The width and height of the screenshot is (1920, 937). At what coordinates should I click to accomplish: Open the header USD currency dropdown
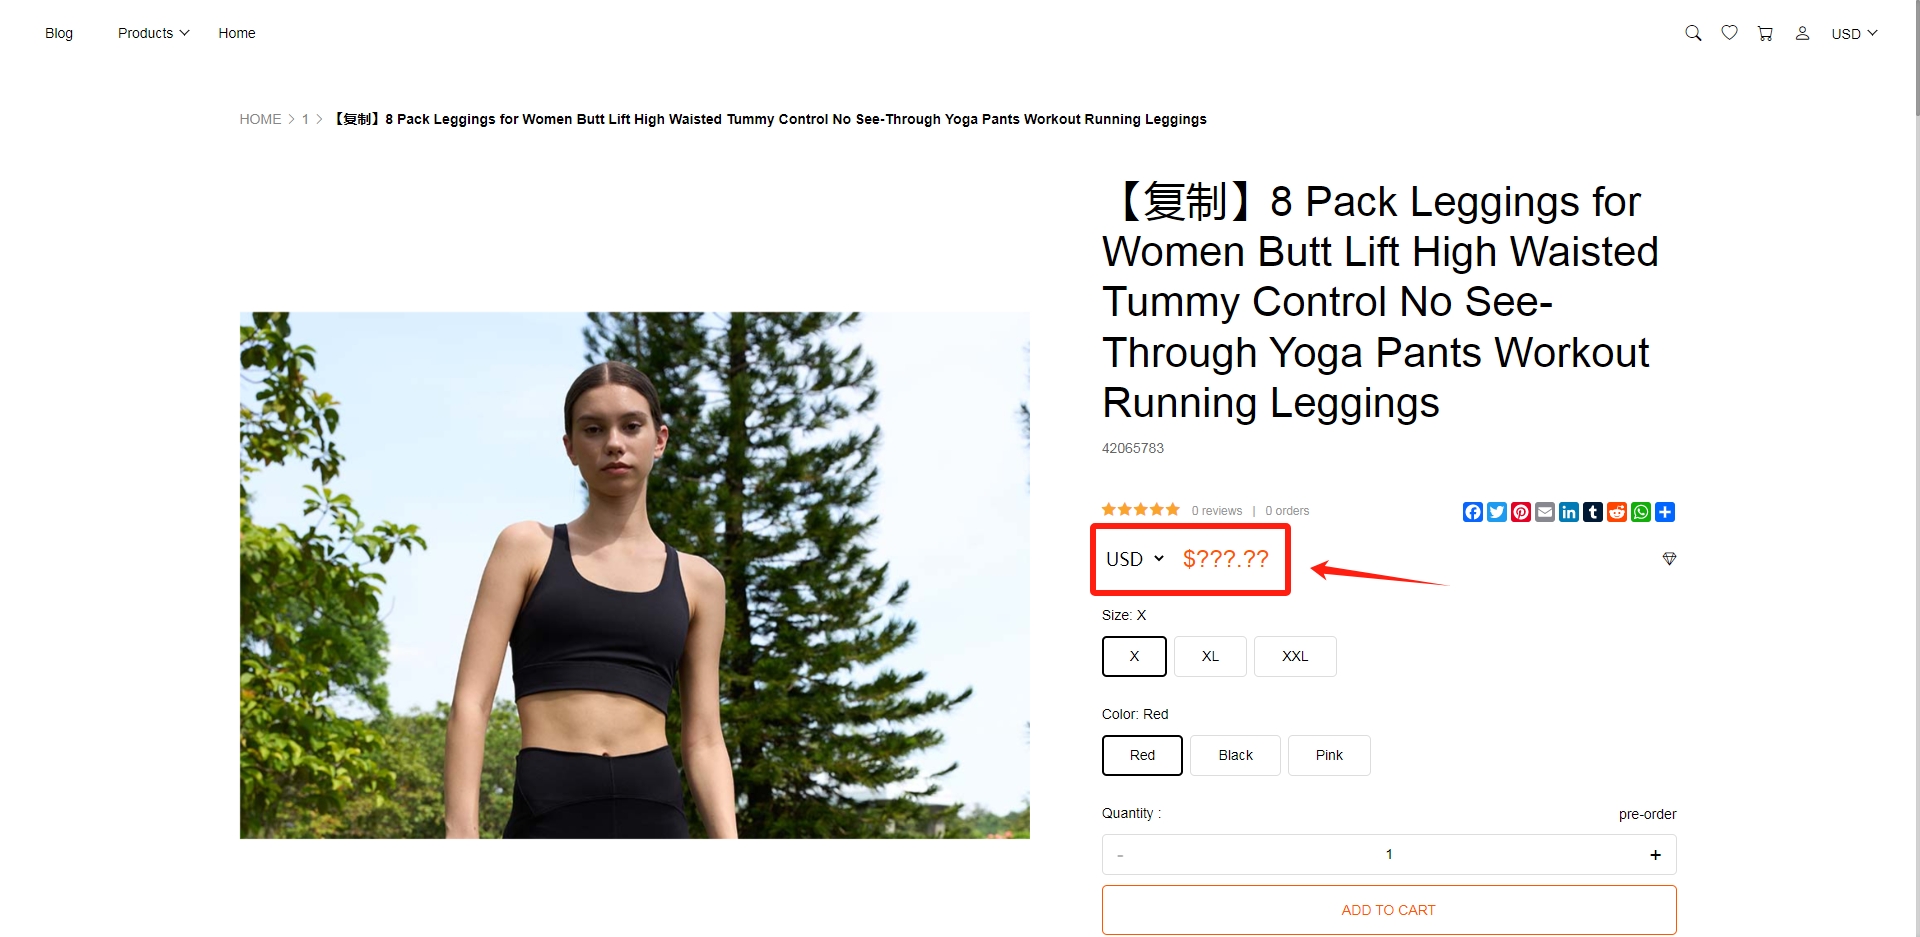pos(1854,33)
